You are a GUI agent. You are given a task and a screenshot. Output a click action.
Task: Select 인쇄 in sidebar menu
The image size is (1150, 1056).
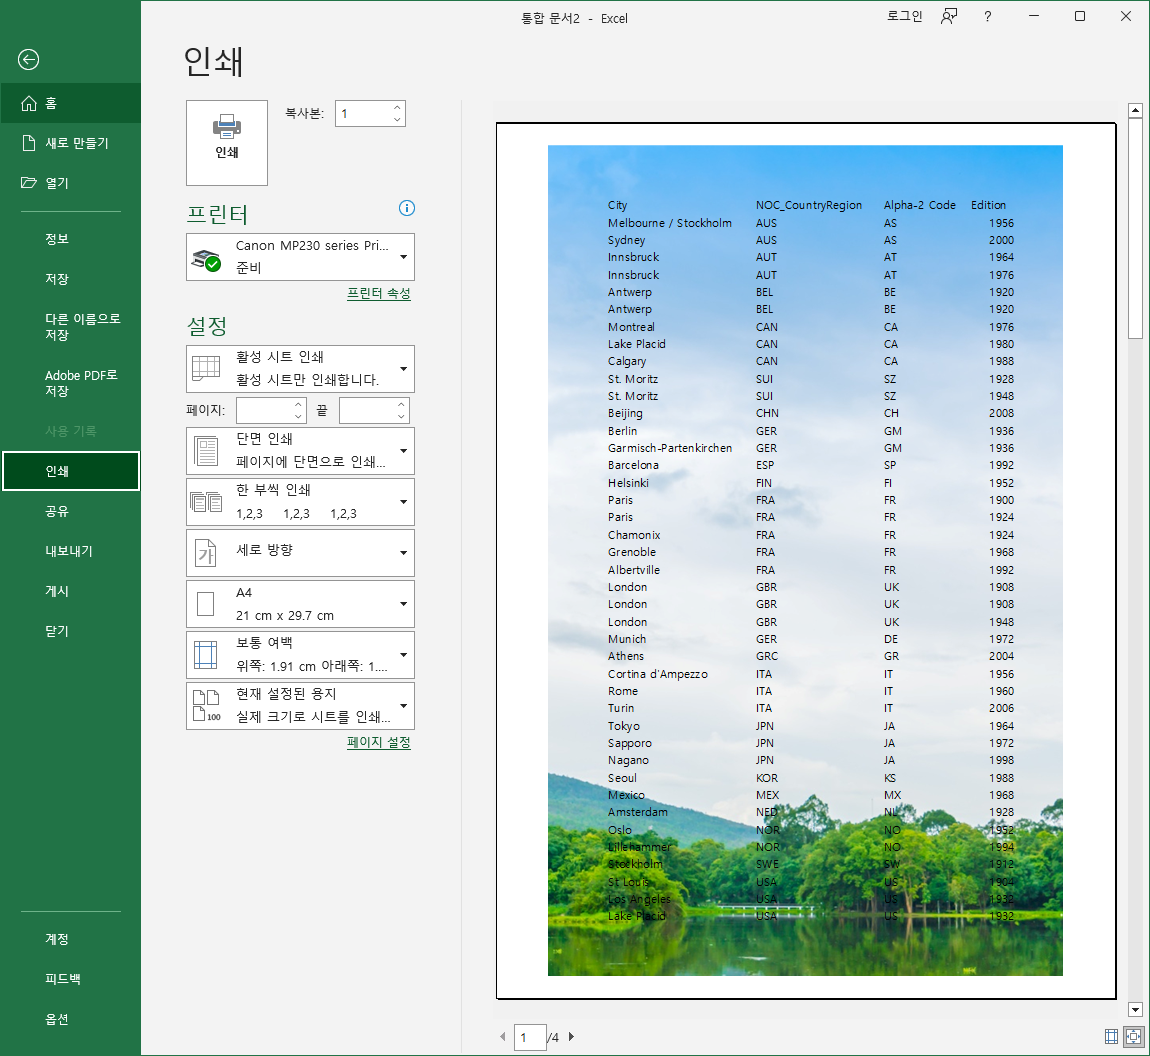click(x=70, y=471)
